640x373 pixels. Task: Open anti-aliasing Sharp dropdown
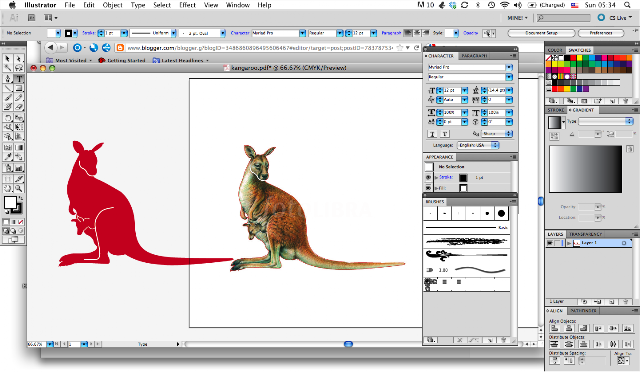497,133
